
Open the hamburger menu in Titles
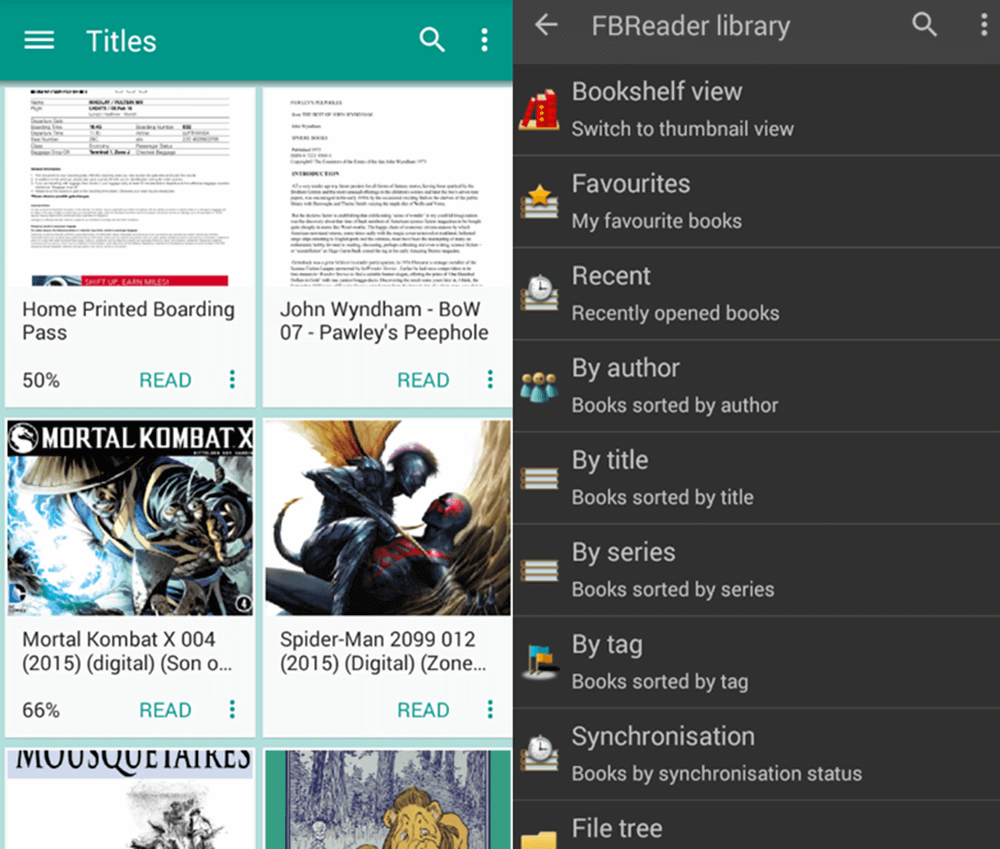[x=39, y=40]
